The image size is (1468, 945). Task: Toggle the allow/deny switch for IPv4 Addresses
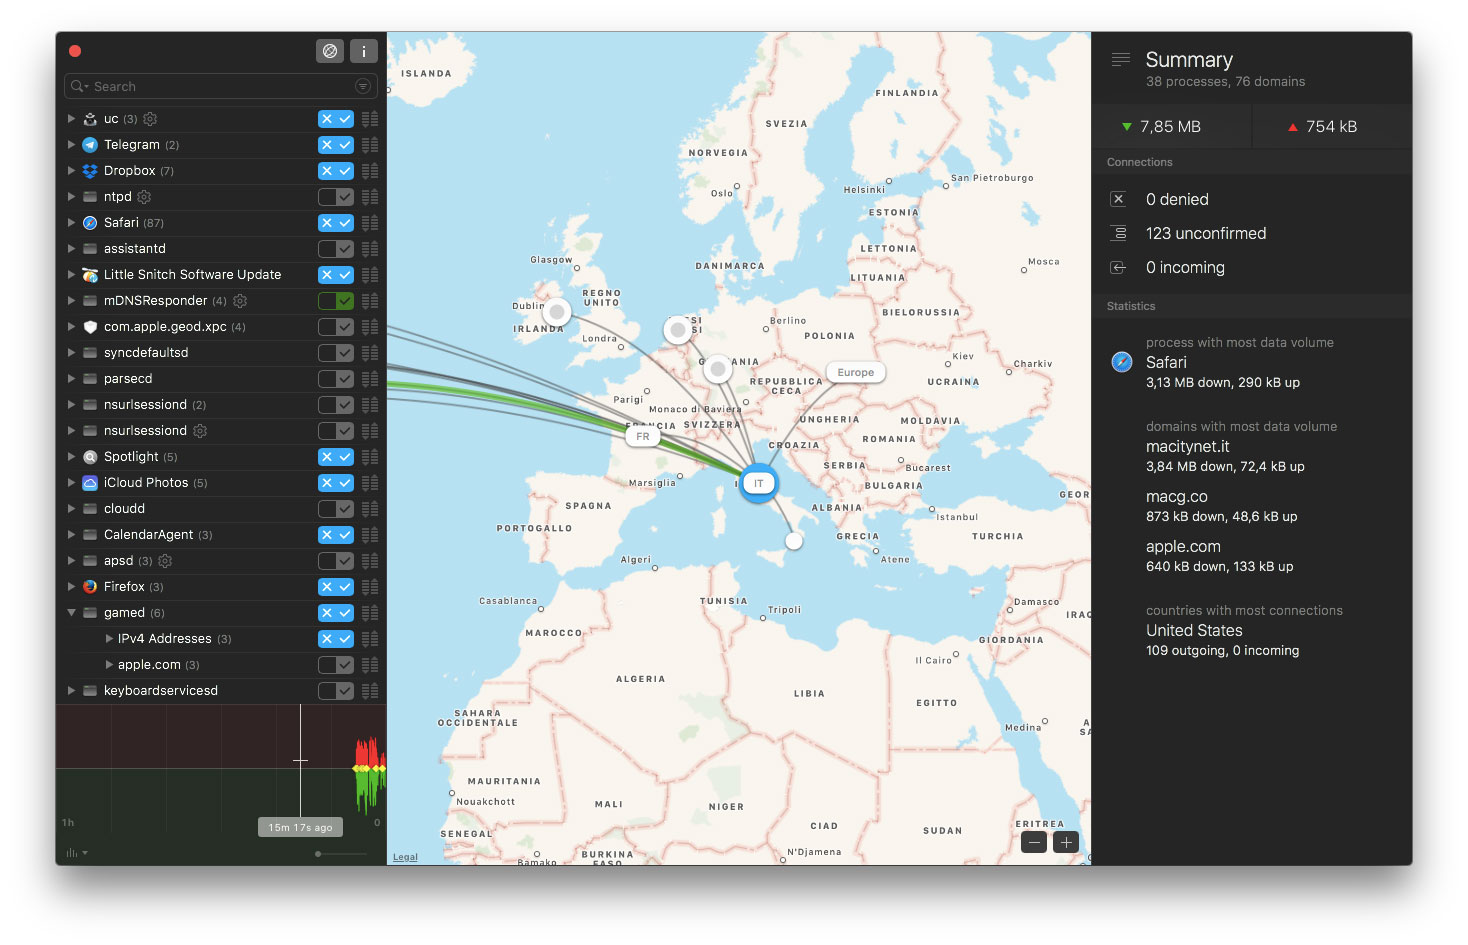[336, 639]
